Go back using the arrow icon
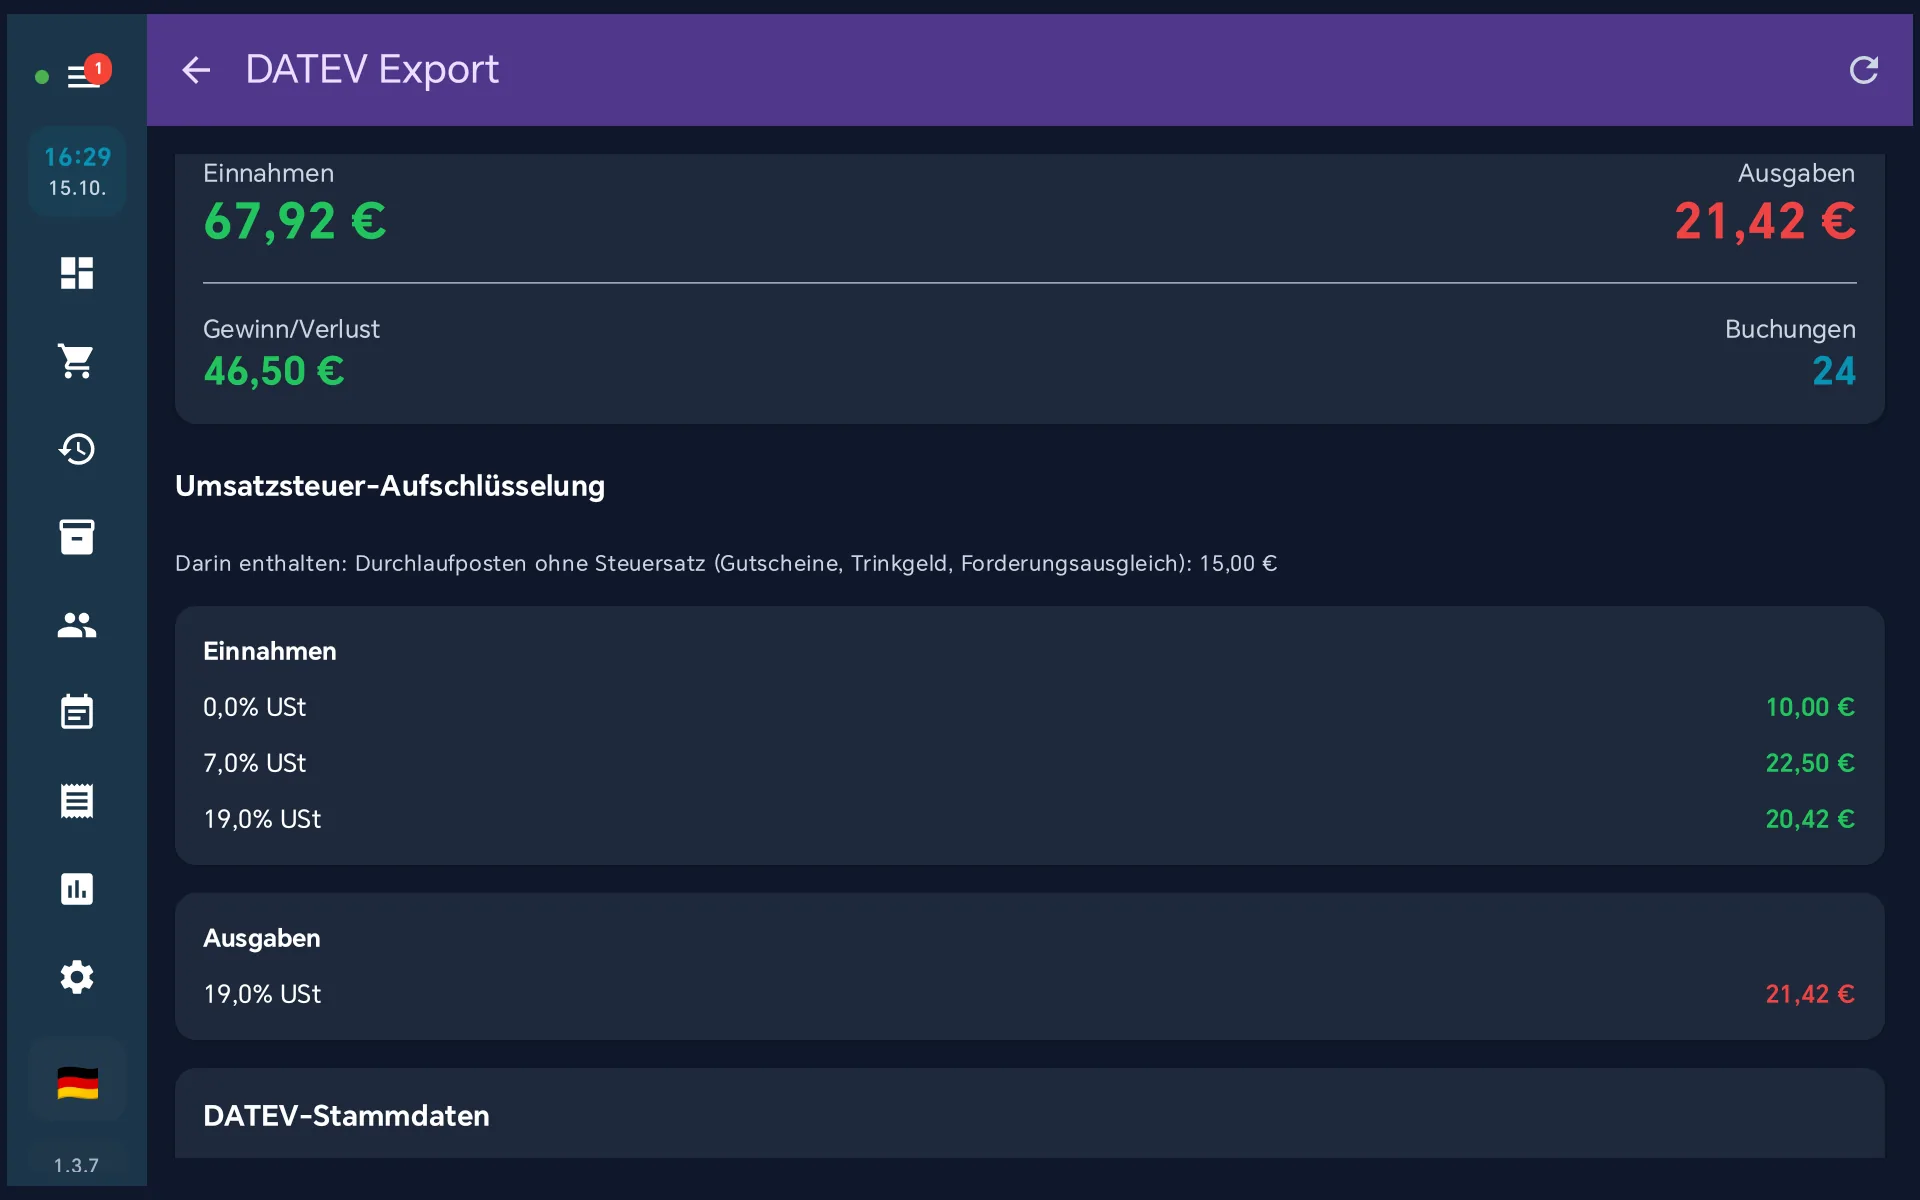Screen dimensions: 1920x1200 (x=196, y=70)
